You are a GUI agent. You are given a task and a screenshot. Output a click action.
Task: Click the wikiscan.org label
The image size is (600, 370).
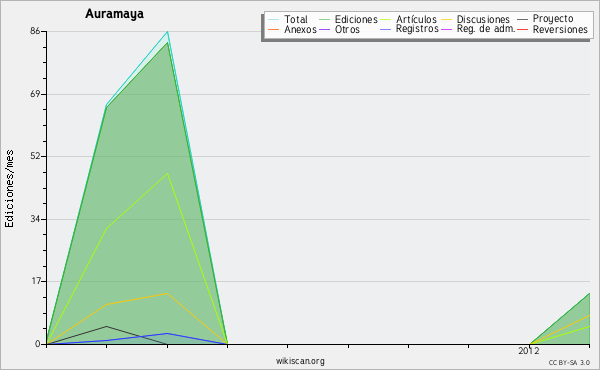(300, 361)
